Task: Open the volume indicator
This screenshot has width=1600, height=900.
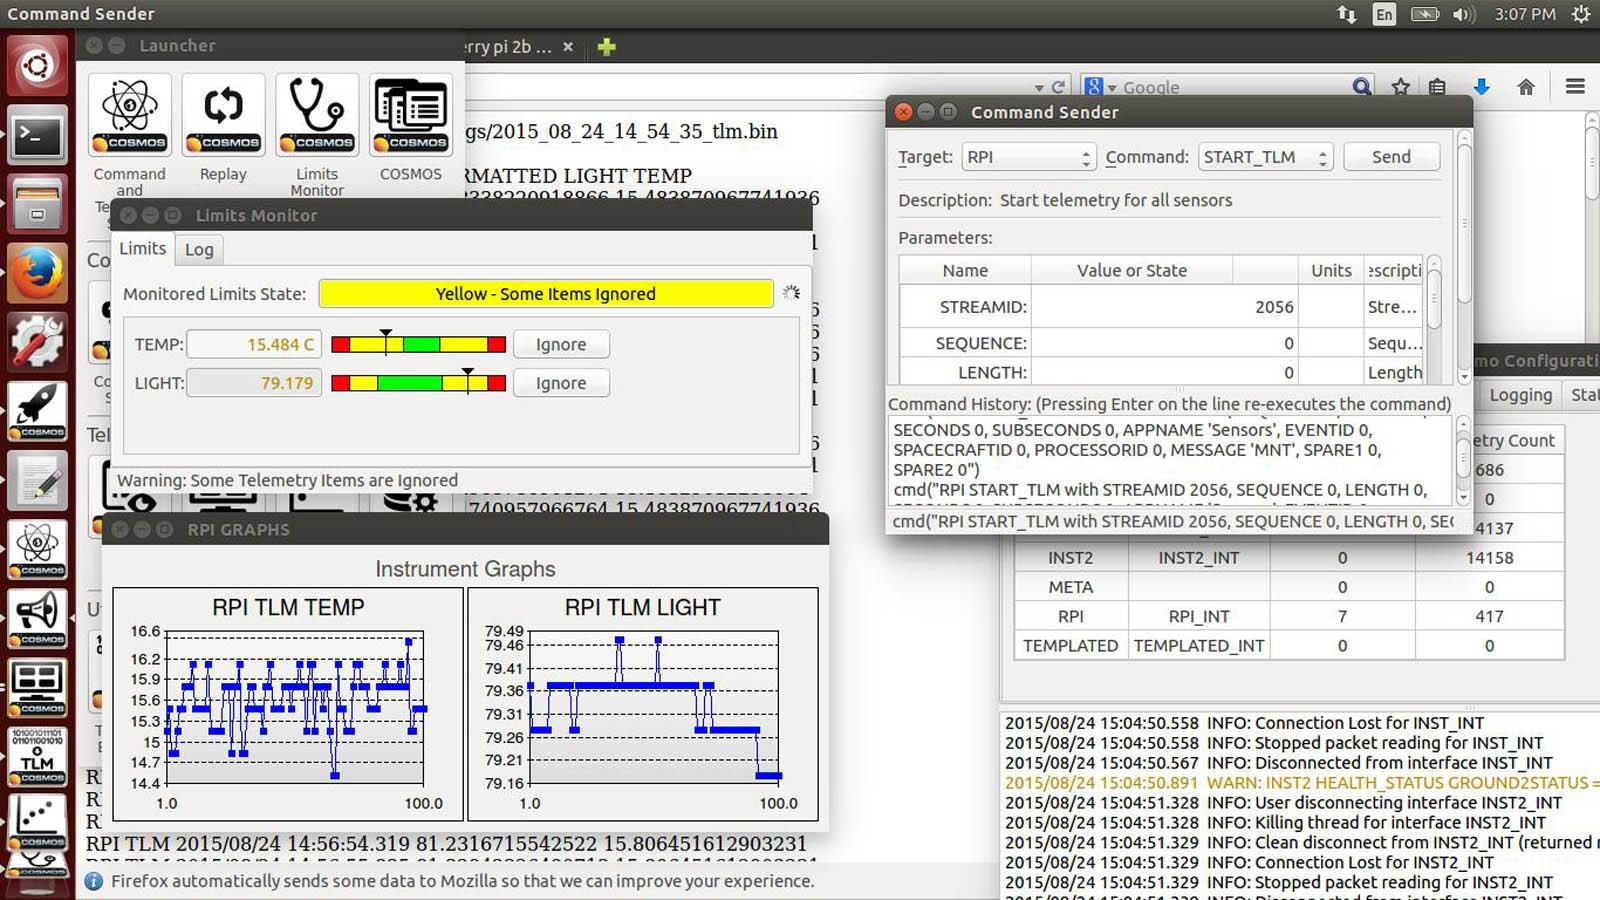Action: coord(1464,14)
